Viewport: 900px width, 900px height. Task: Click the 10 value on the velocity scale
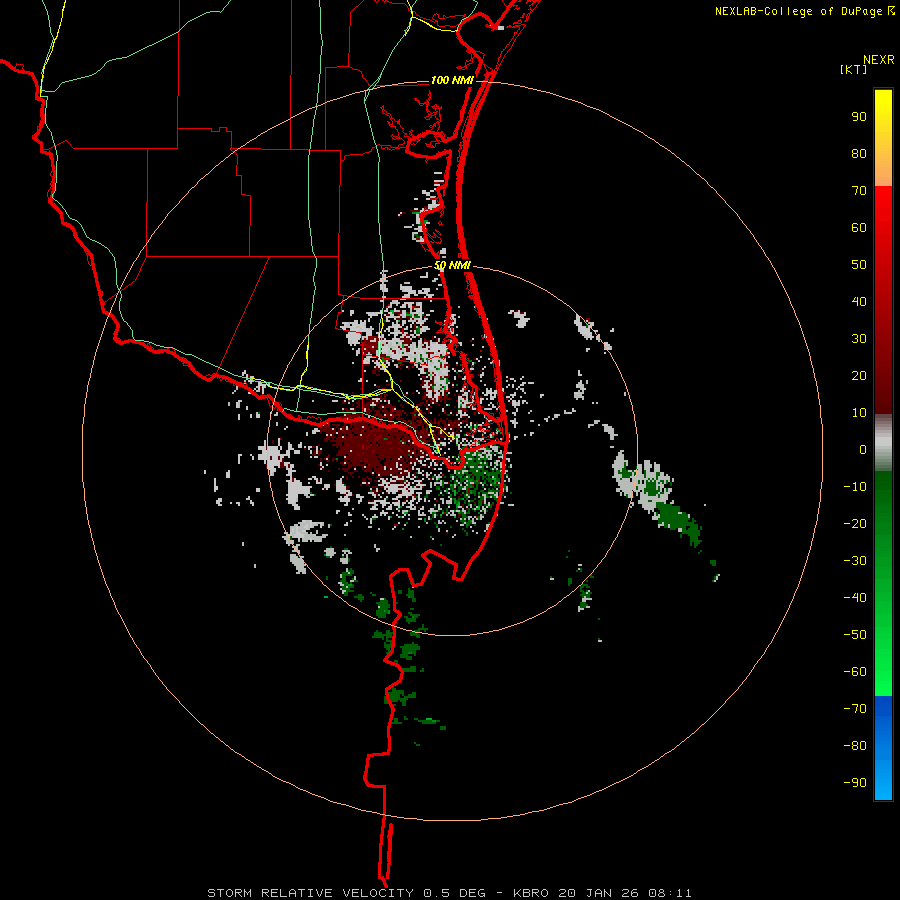pyautogui.click(x=859, y=413)
